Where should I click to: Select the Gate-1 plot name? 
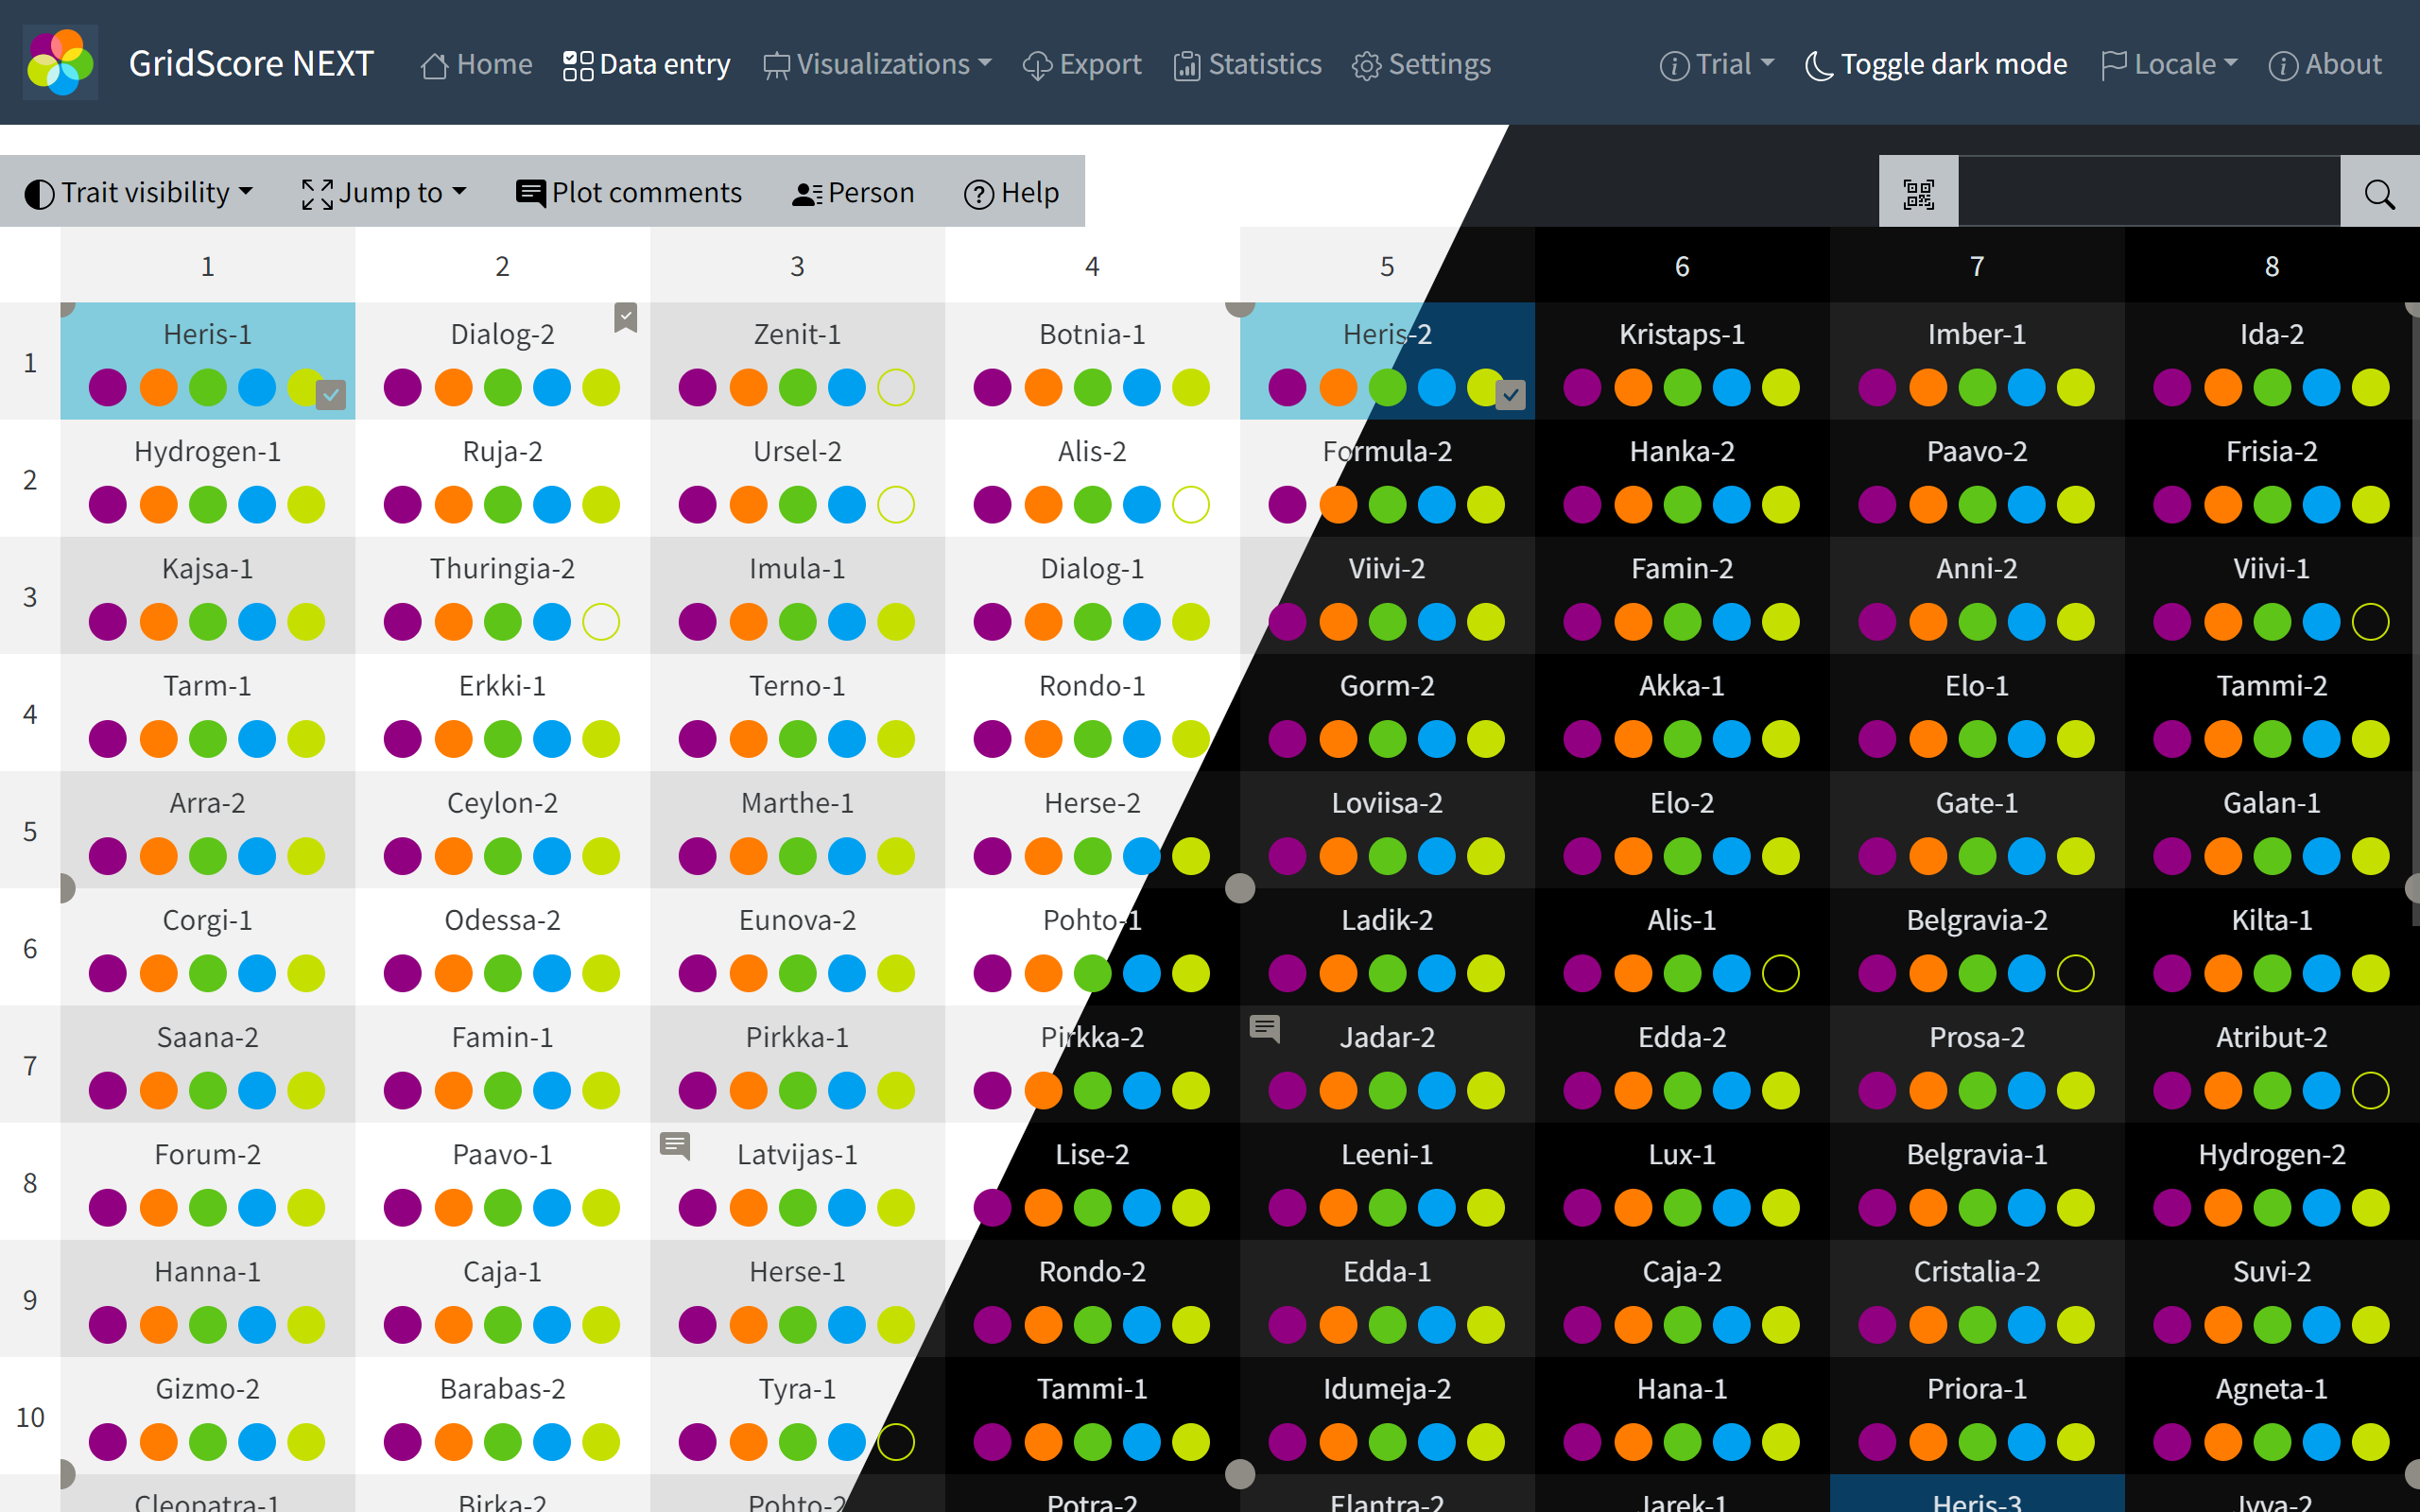[1977, 803]
